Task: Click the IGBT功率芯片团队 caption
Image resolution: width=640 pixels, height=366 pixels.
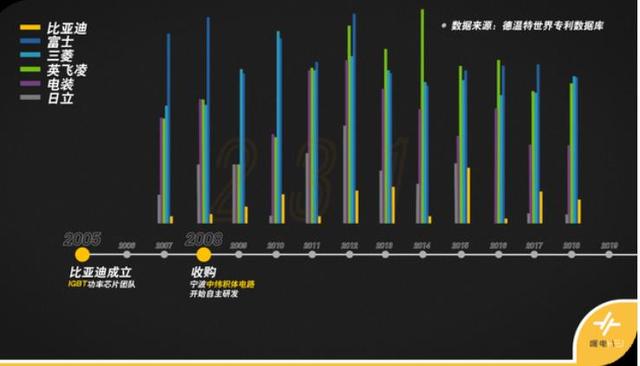Action: 101,284
